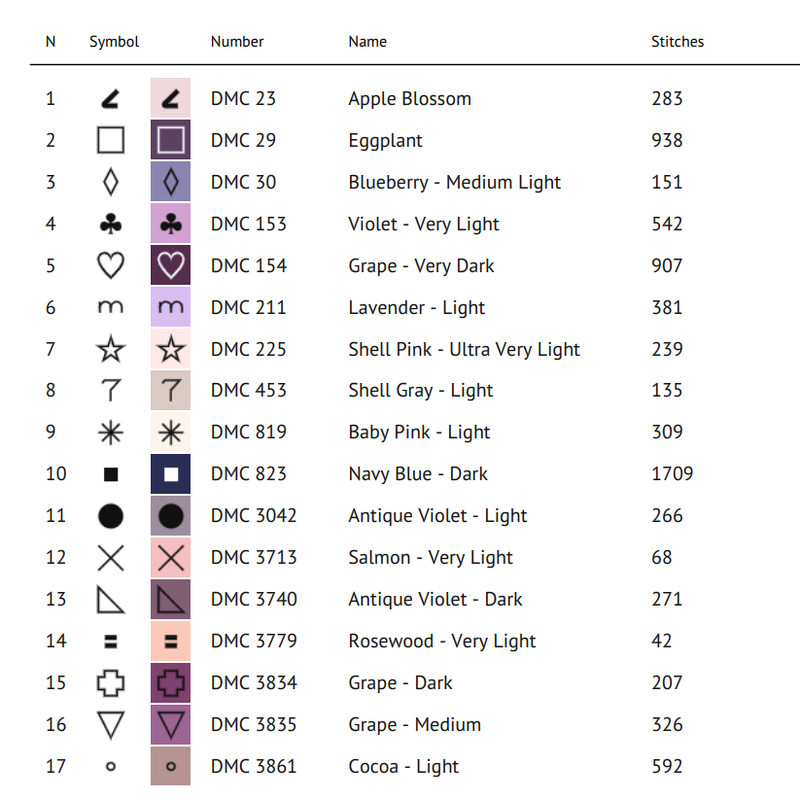Select the Apple Blossom thread name
800x800 pixels.
tap(409, 99)
